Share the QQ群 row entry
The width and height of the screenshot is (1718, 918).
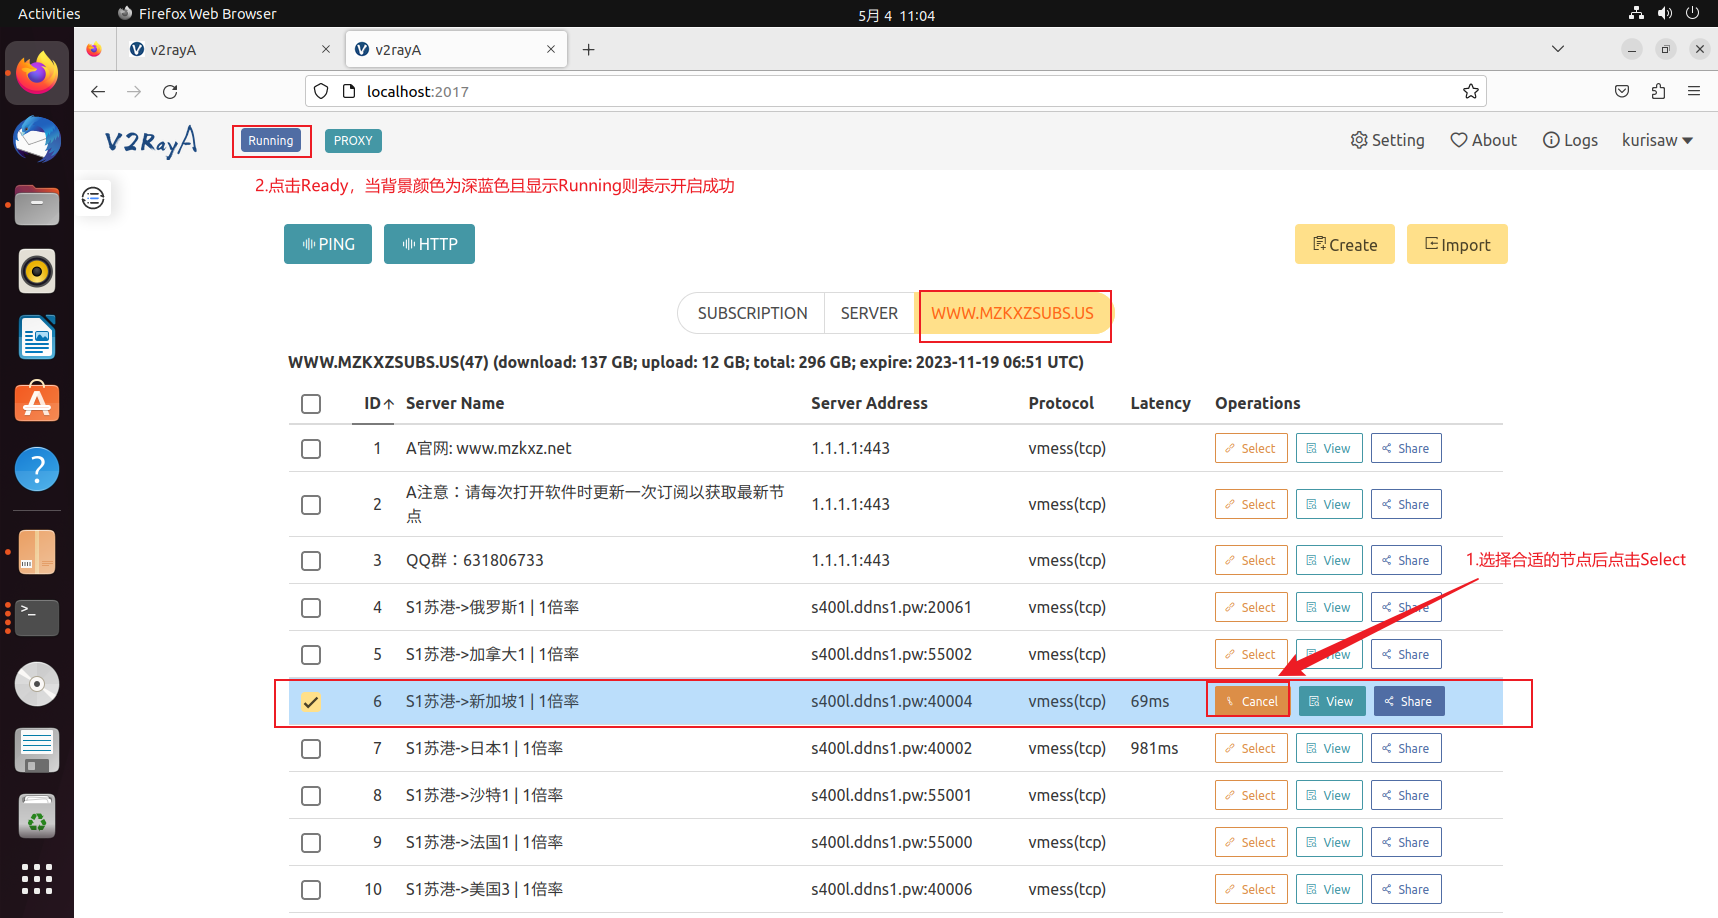(x=1406, y=561)
